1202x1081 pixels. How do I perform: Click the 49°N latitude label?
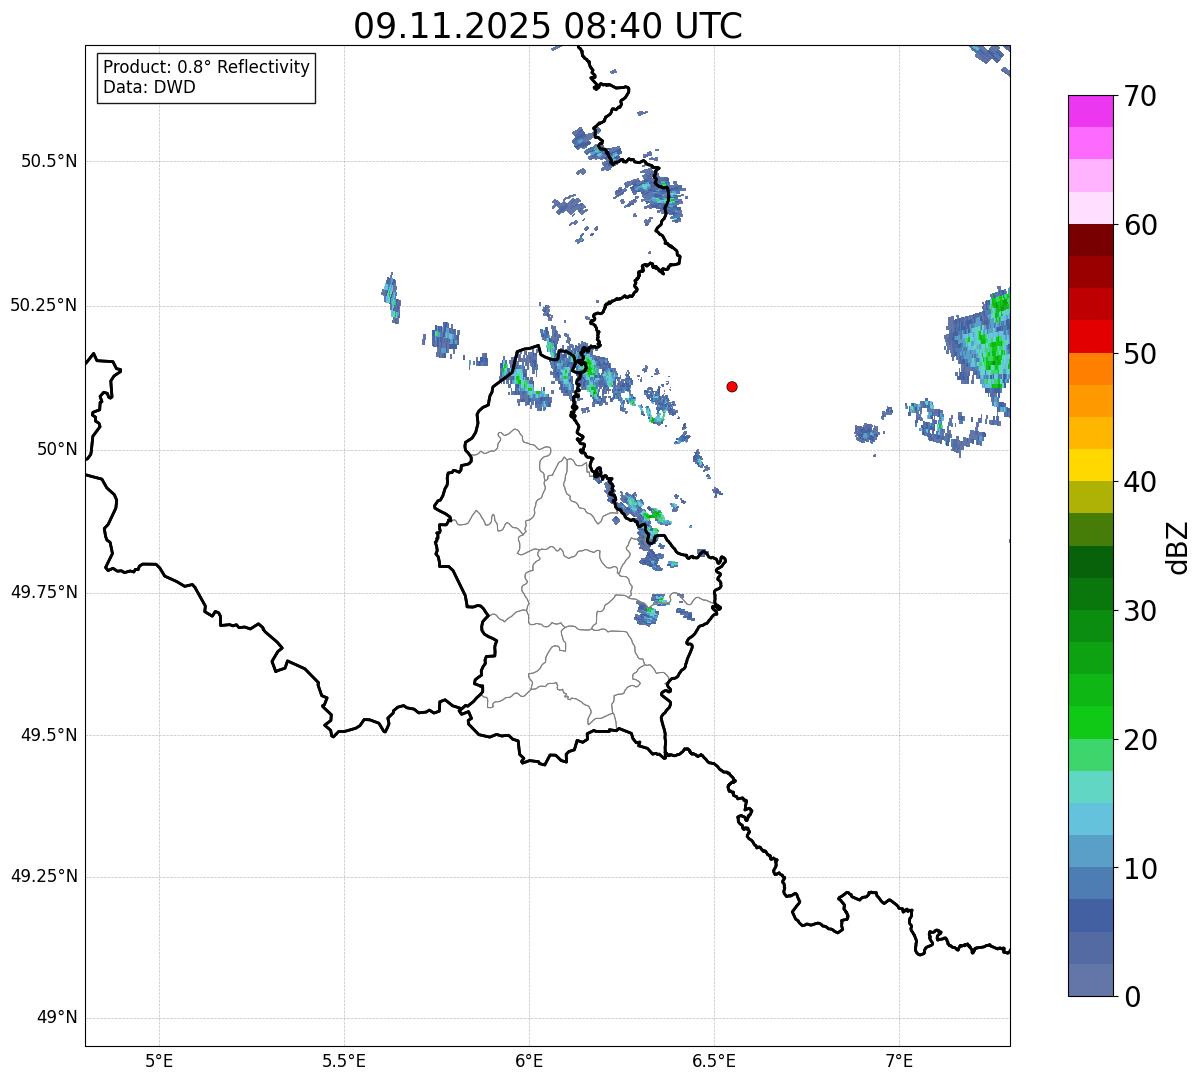pos(57,1018)
